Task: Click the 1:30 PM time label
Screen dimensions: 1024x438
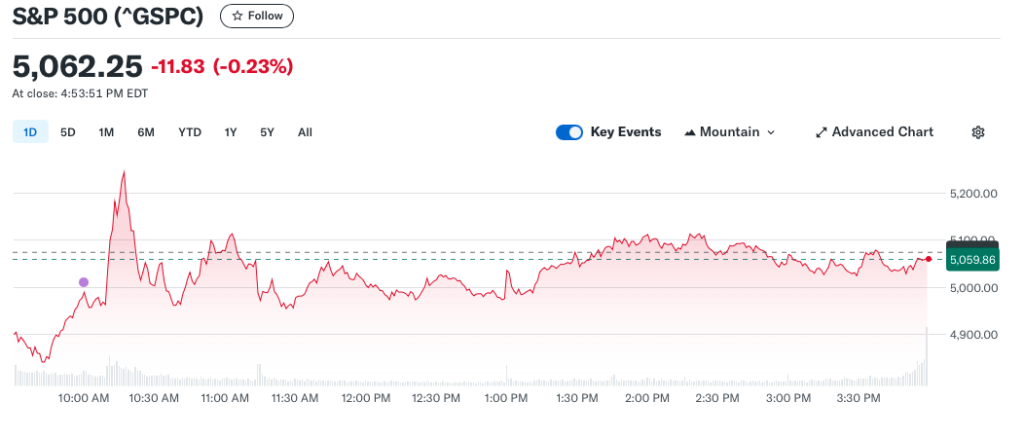Action: 575,398
